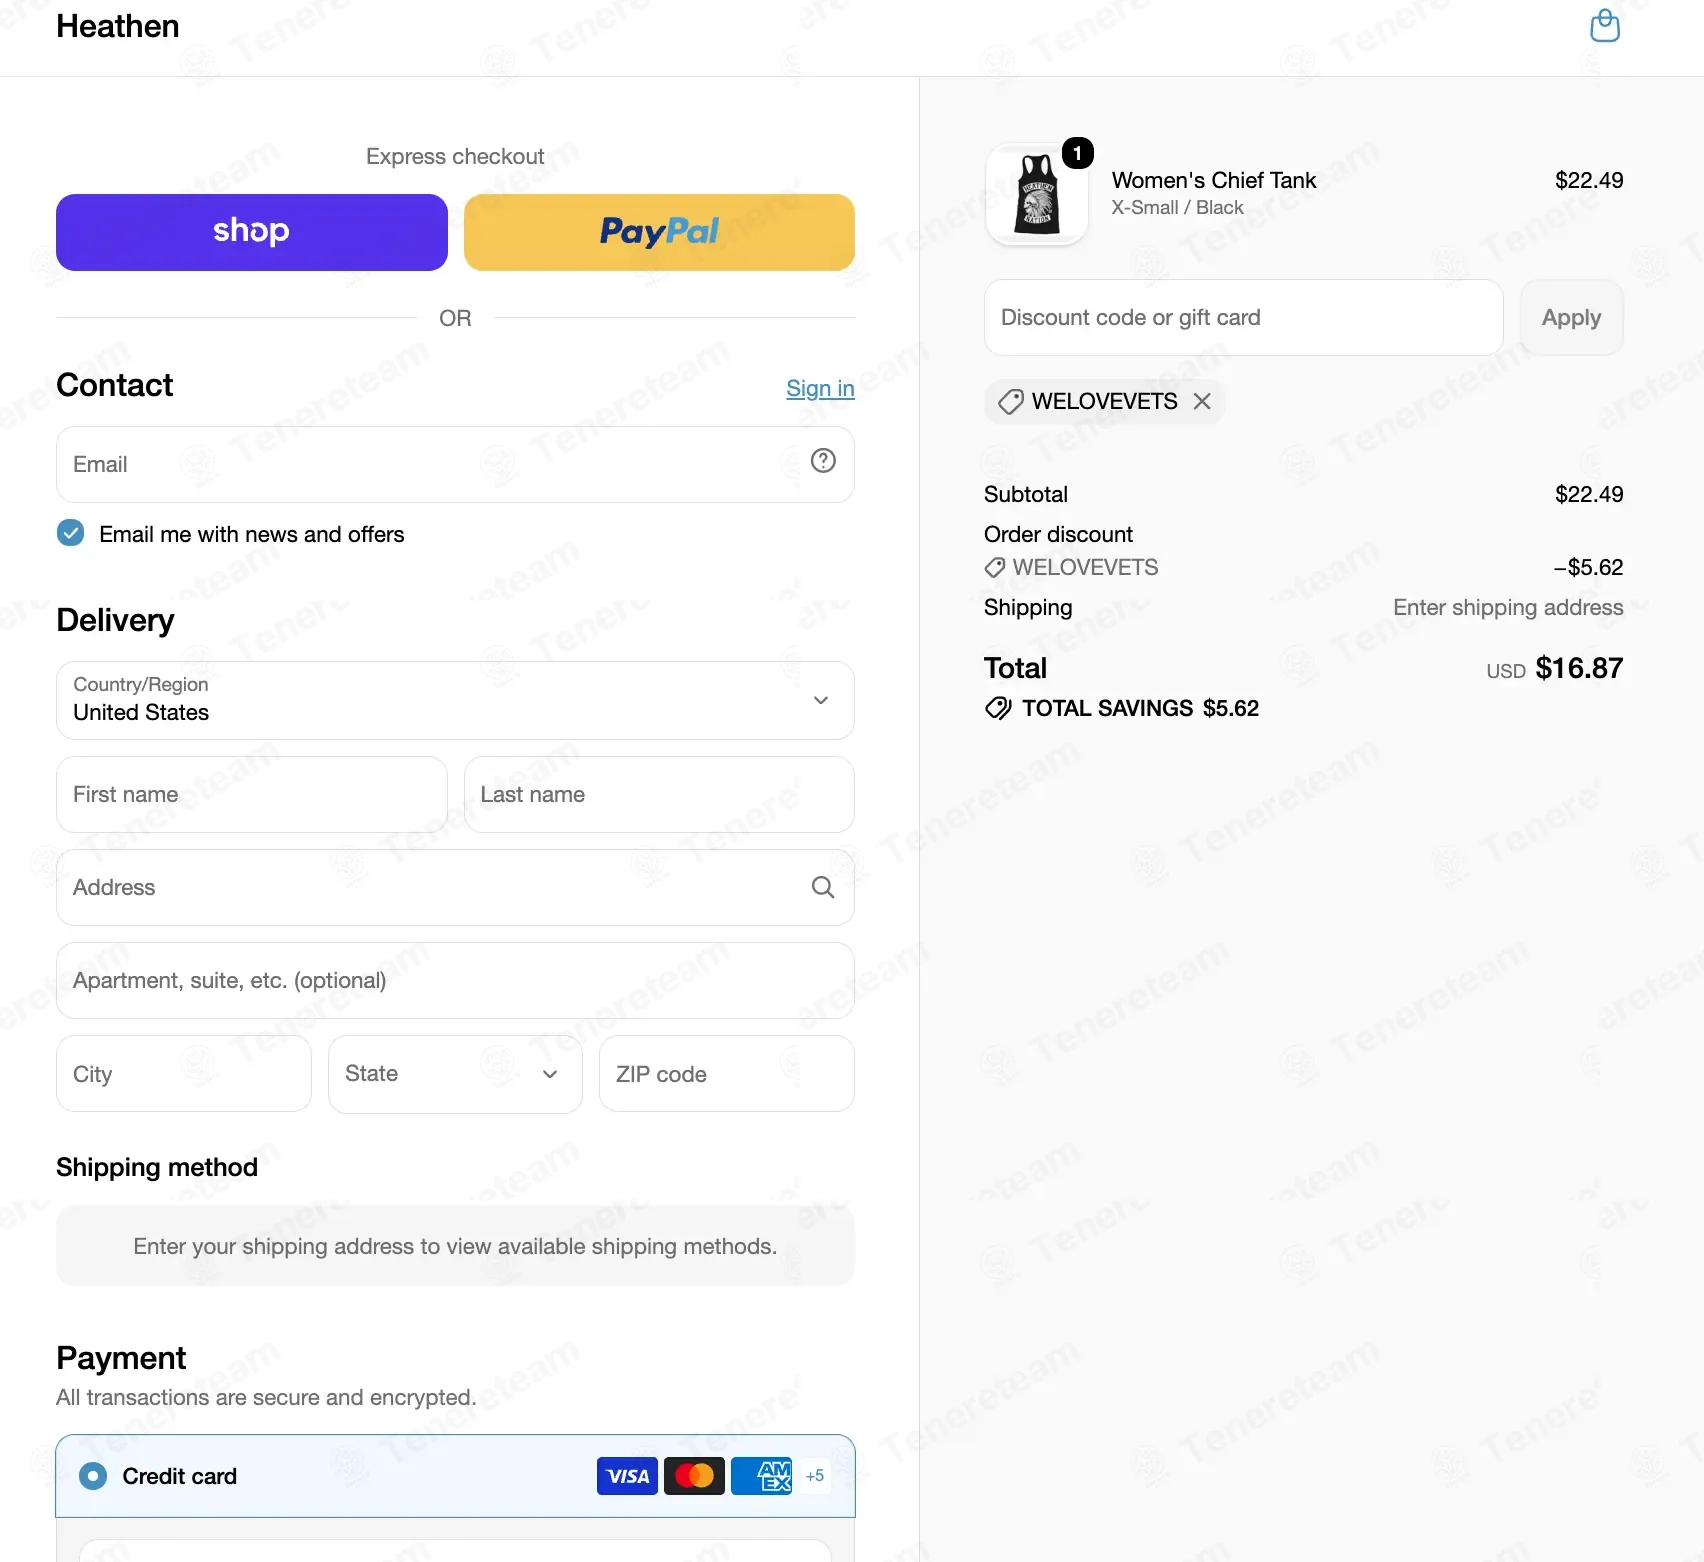
Task: Click the Visa card icon
Action: [x=627, y=1476]
